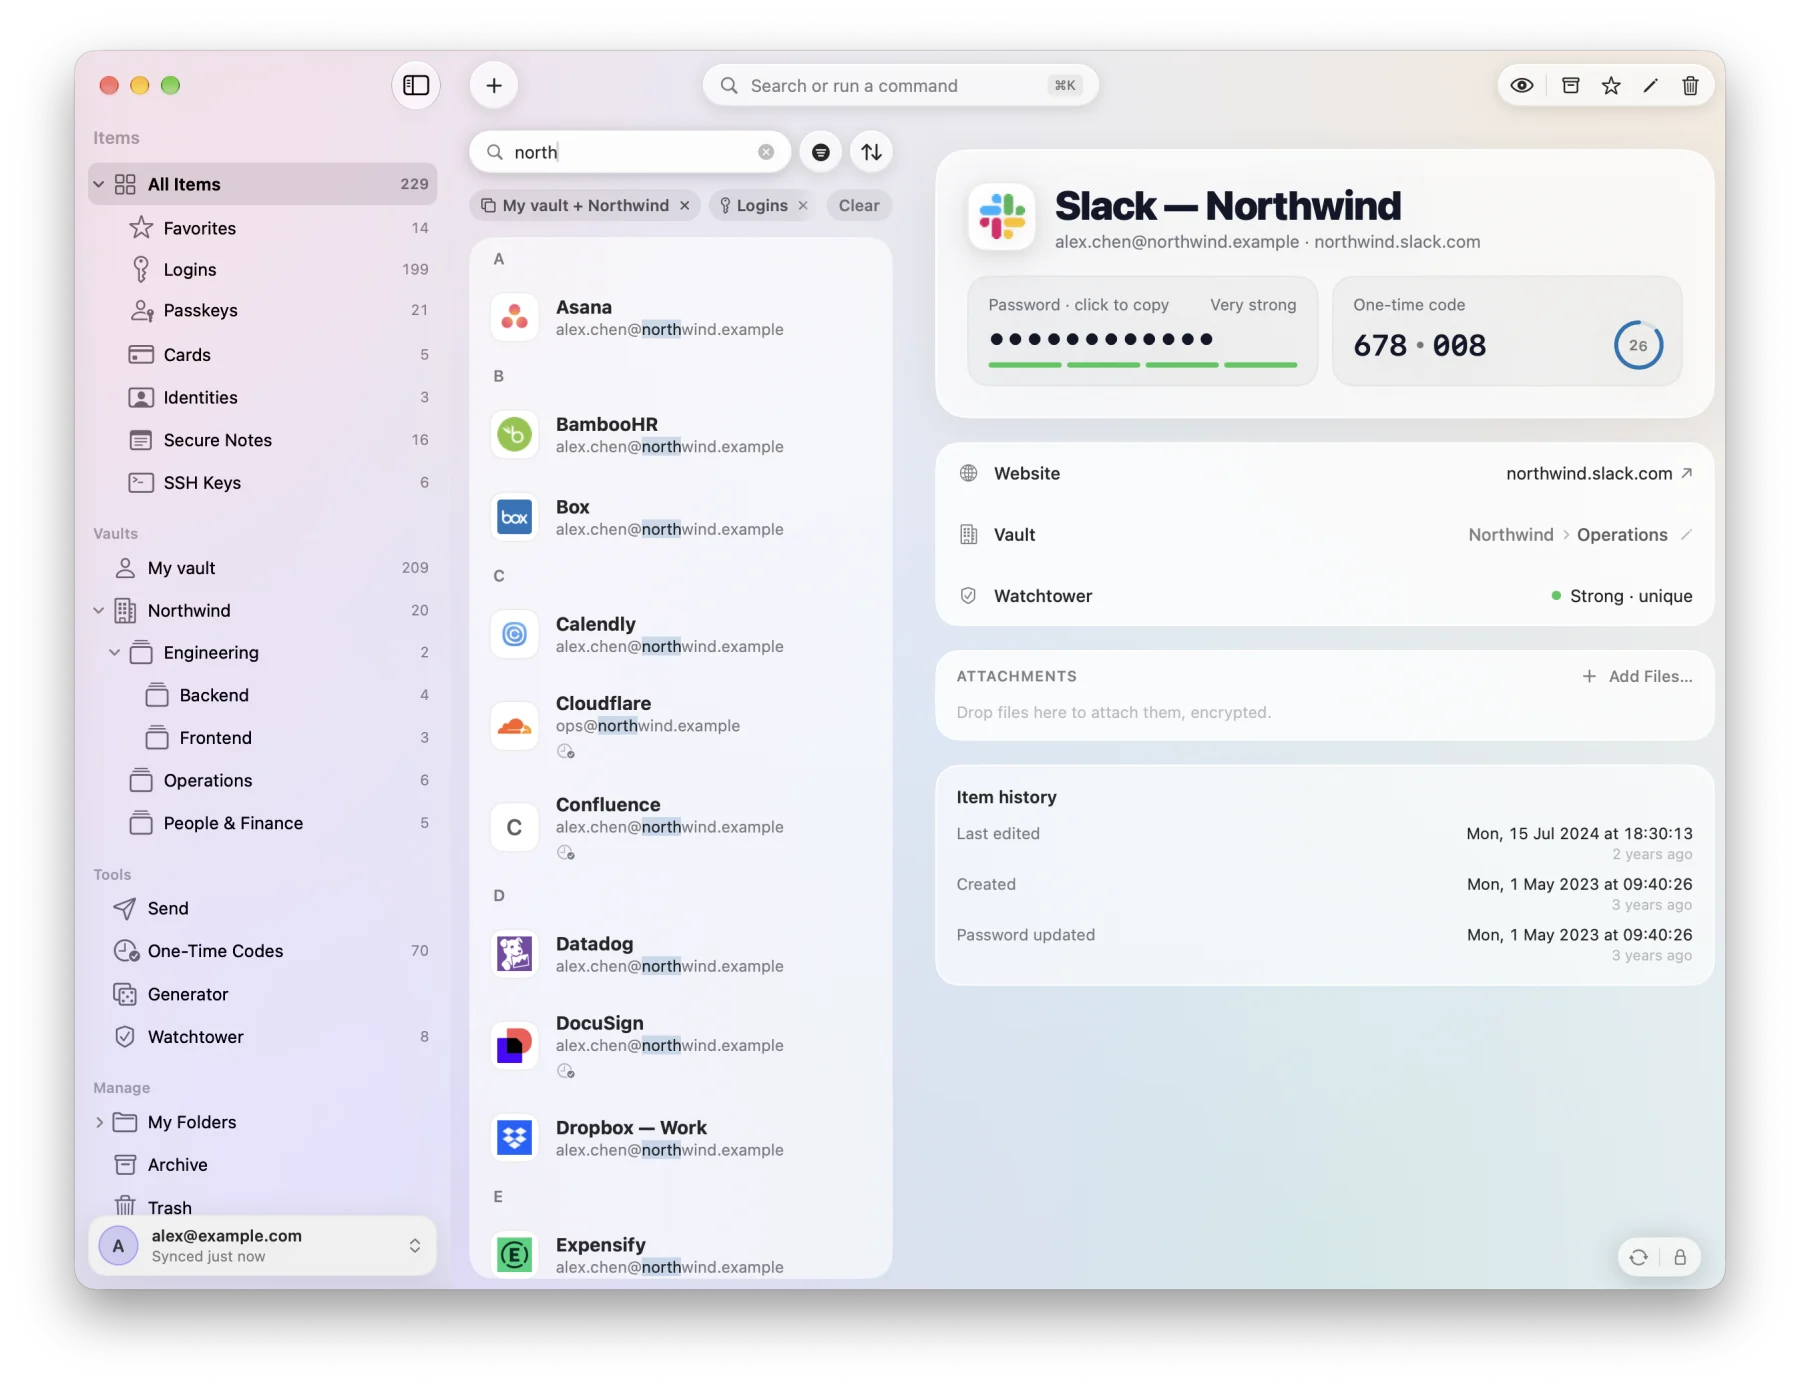Viewport: 1800px width, 1388px height.
Task: Click the archive icon in top toolbar
Action: (1571, 86)
